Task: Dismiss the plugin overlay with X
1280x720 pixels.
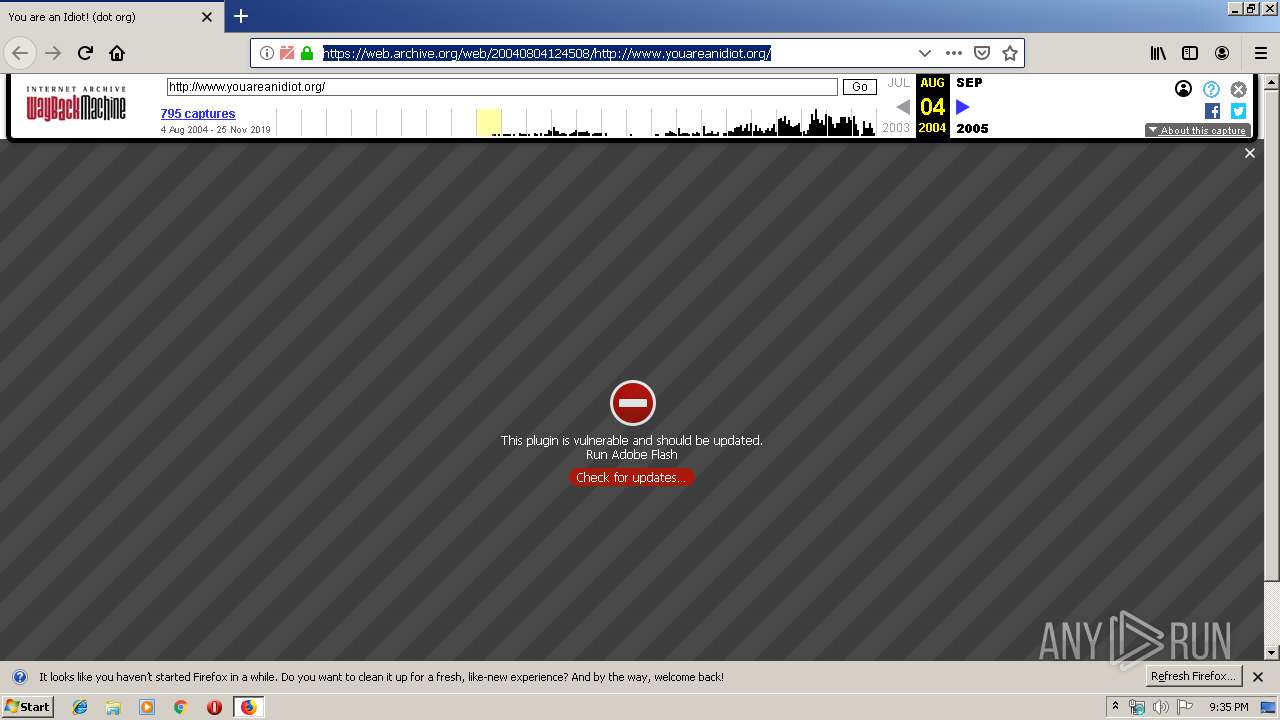Action: 1249,153
